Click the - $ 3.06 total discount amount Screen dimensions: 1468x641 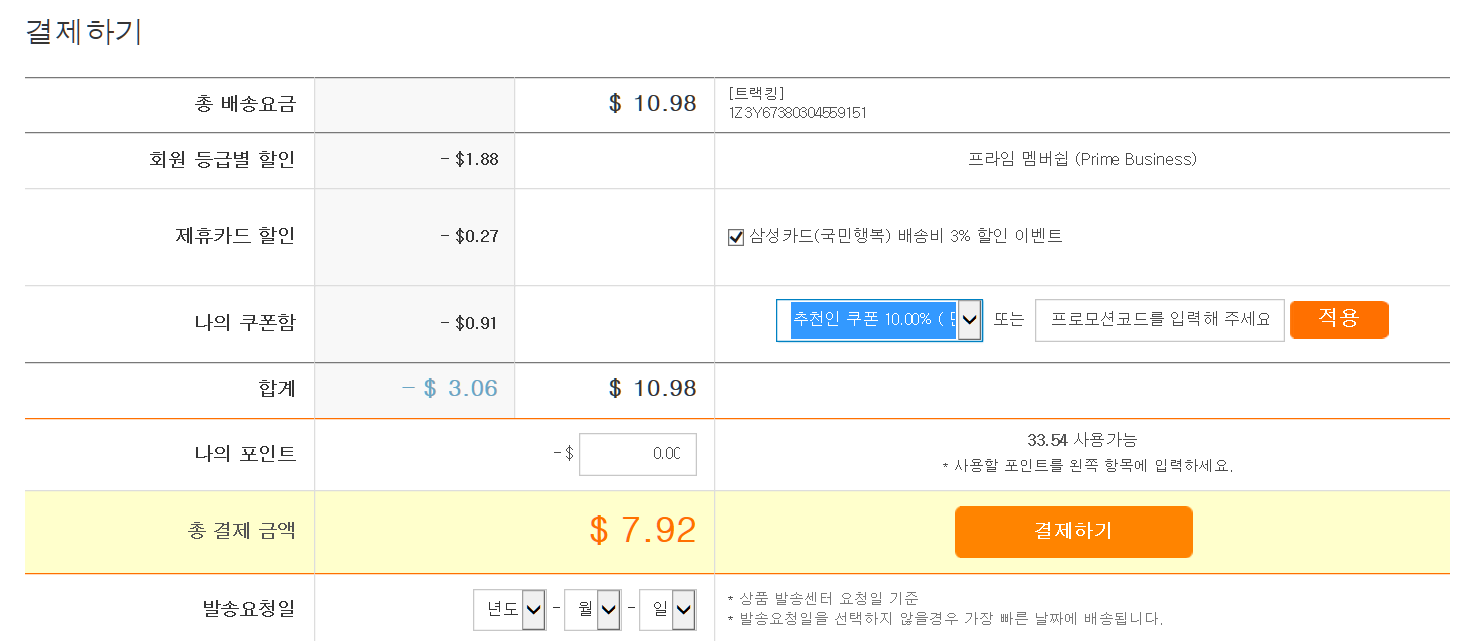(450, 389)
